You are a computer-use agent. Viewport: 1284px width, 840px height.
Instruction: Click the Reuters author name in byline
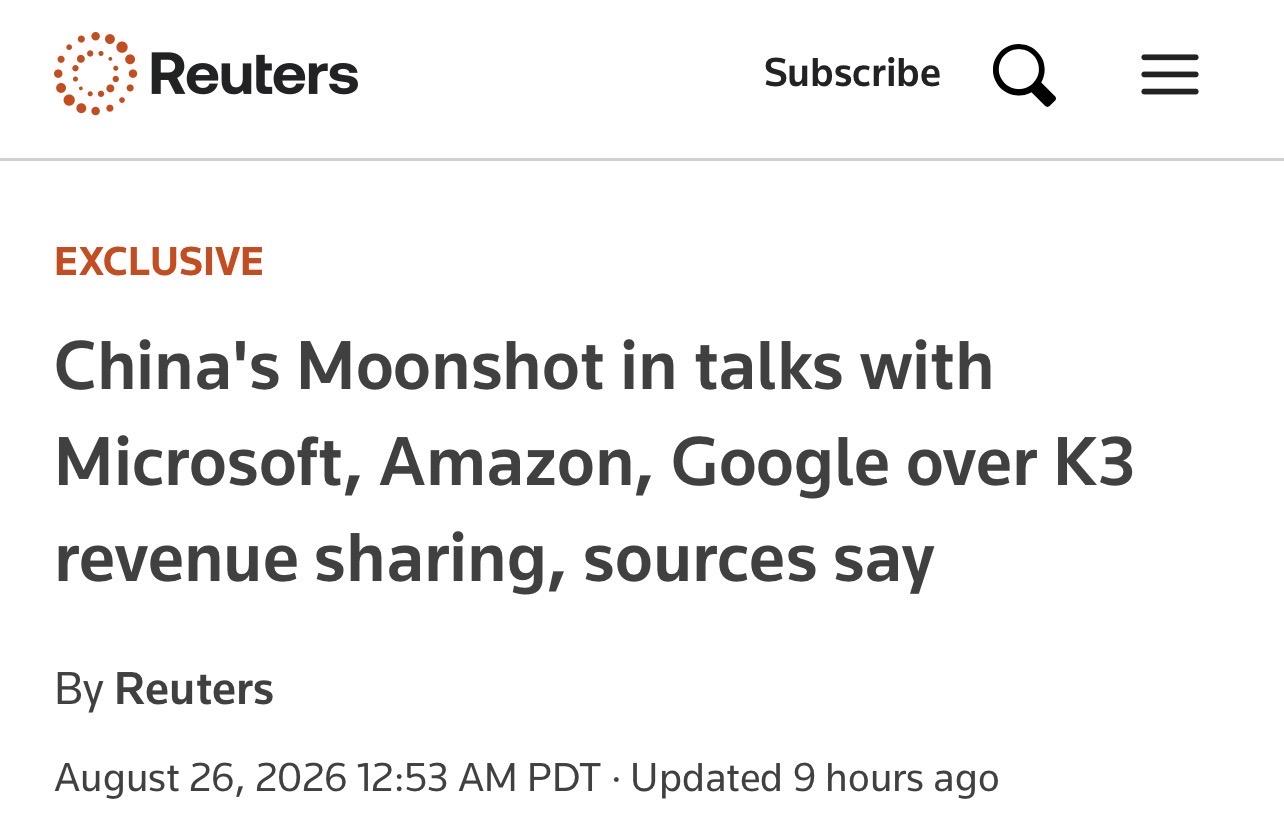pyautogui.click(x=194, y=689)
